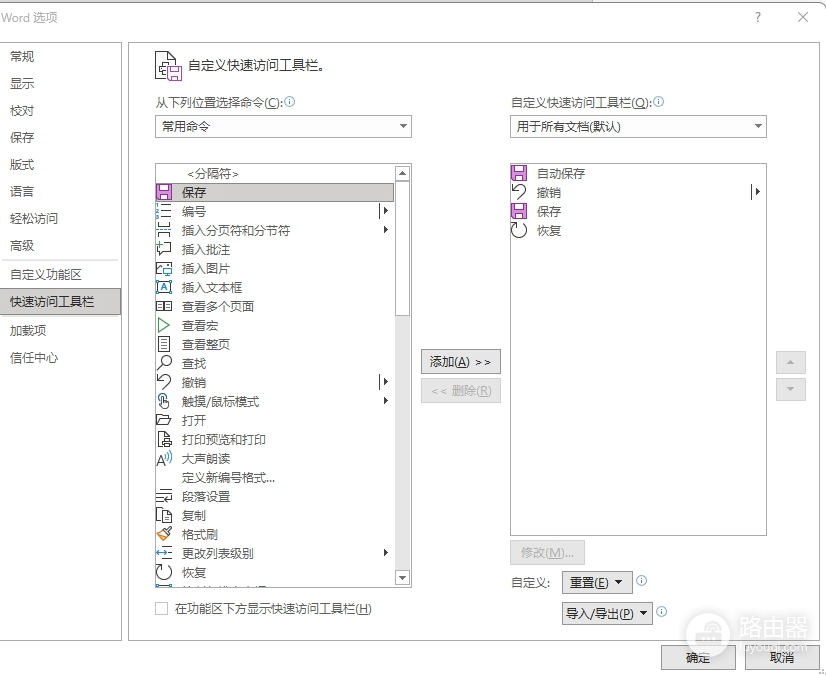Expand the 编号 submenu arrow
This screenshot has height=675, width=826.
pos(386,211)
